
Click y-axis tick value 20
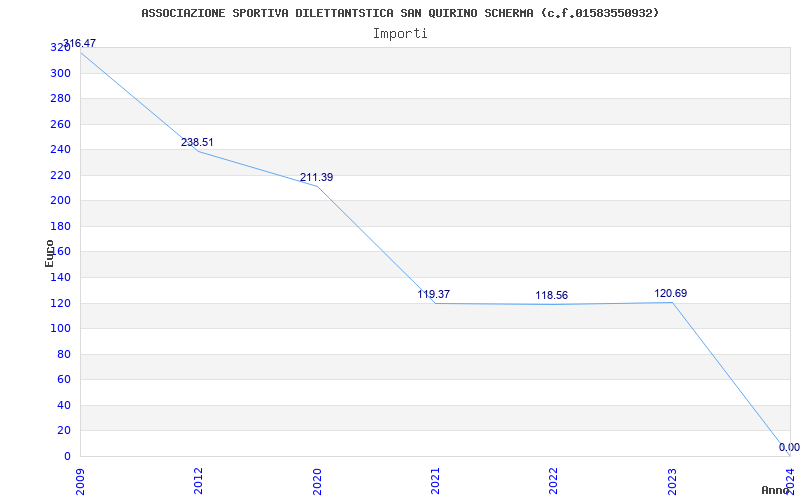[64, 431]
